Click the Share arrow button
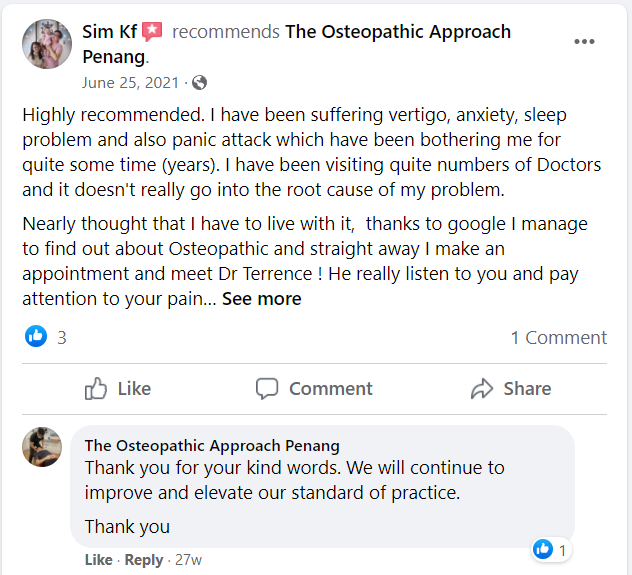 pos(511,389)
